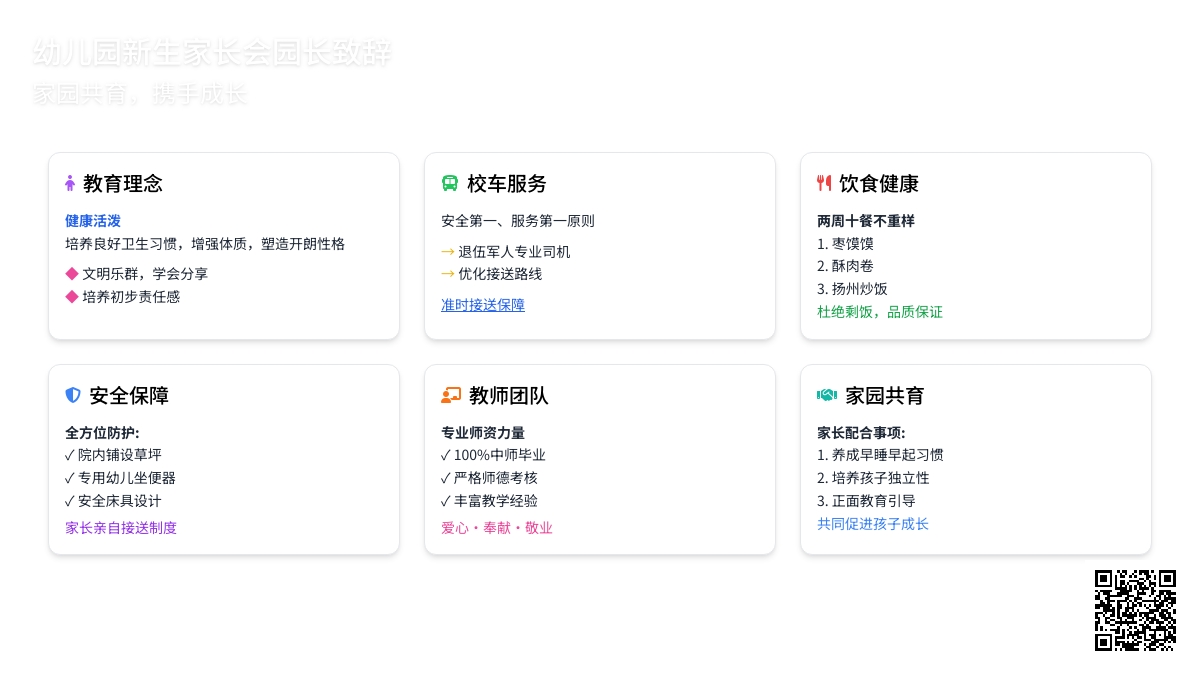Click list item 1. 养成早睡早起习惯
Screen dimensions: 1200x675
pyautogui.click(x=880, y=455)
